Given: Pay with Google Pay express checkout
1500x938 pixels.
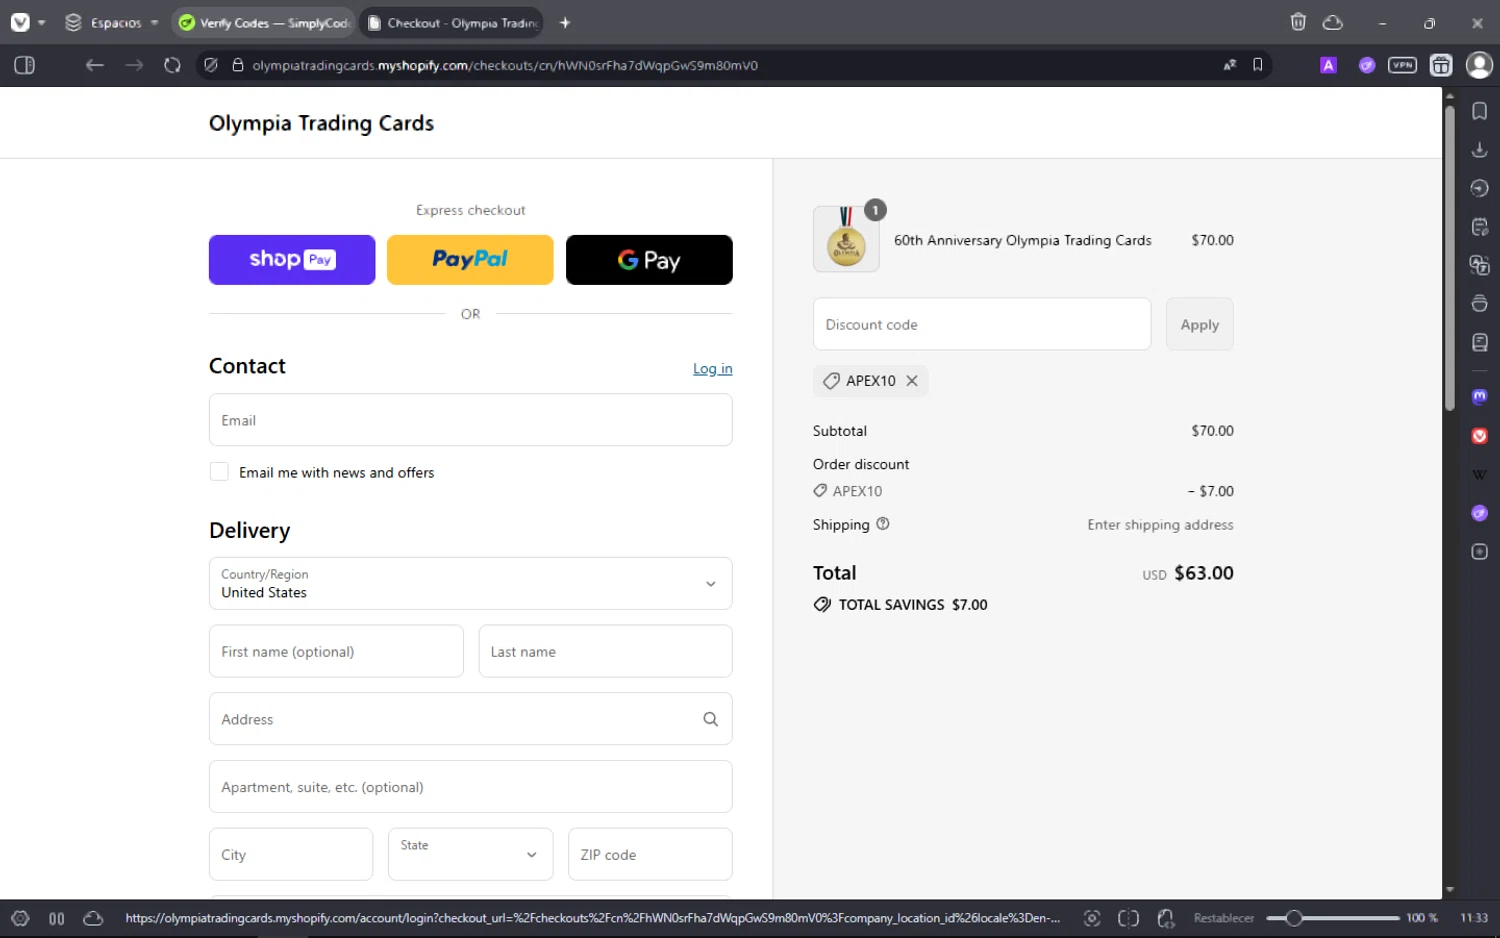Looking at the screenshot, I should [x=649, y=260].
